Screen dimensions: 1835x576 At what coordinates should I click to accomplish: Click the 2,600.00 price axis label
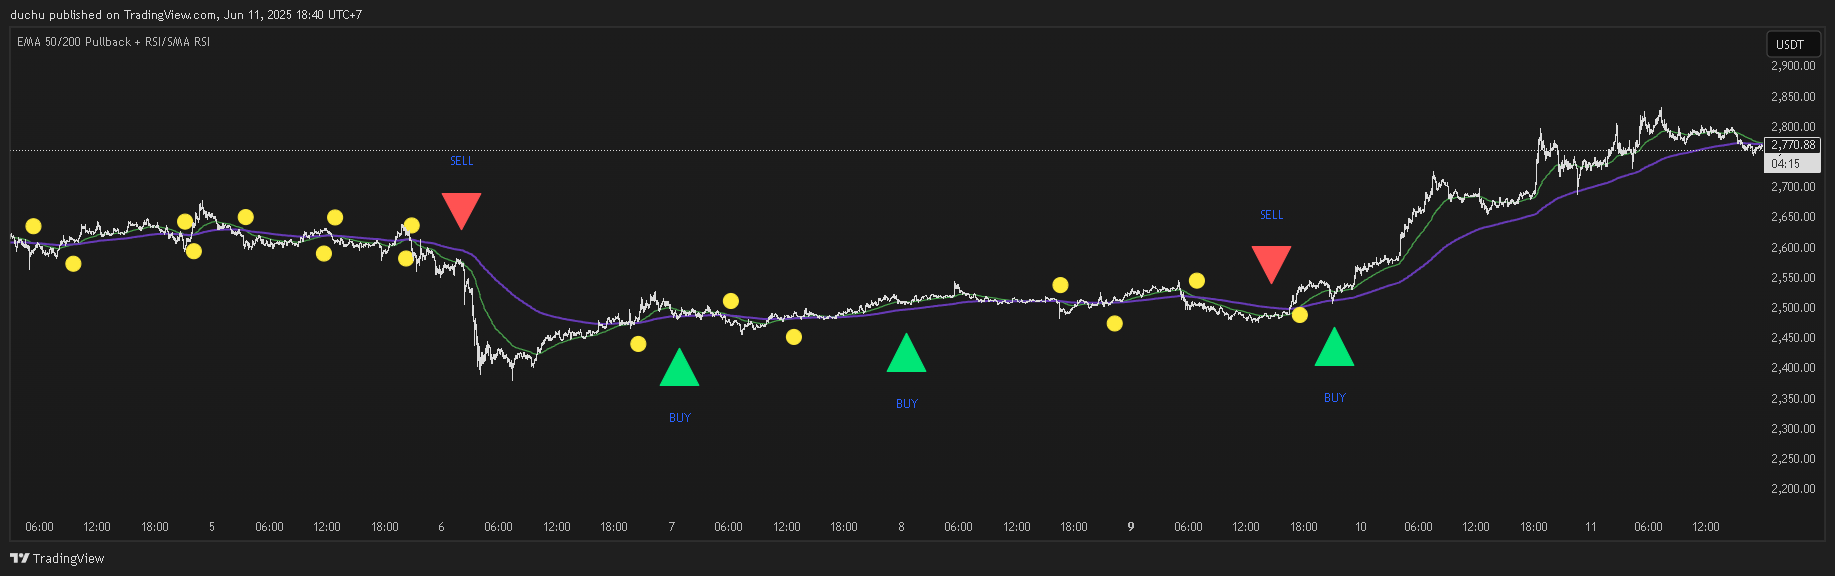tap(1793, 248)
